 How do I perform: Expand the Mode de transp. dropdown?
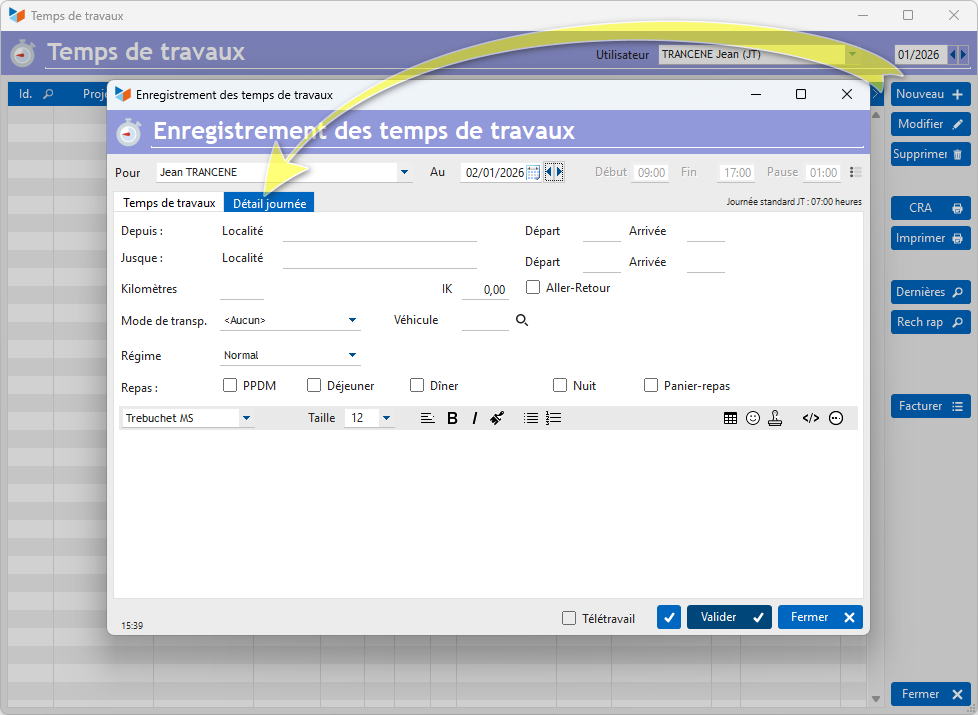click(x=352, y=320)
